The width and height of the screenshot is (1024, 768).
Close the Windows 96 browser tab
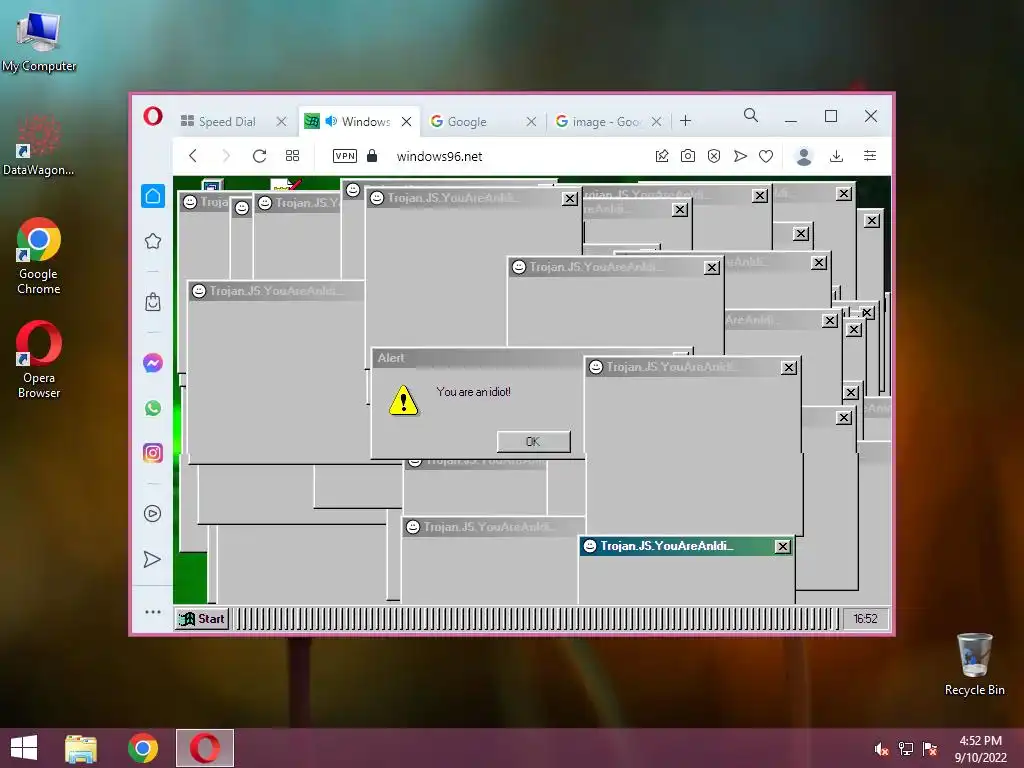[x=406, y=121]
